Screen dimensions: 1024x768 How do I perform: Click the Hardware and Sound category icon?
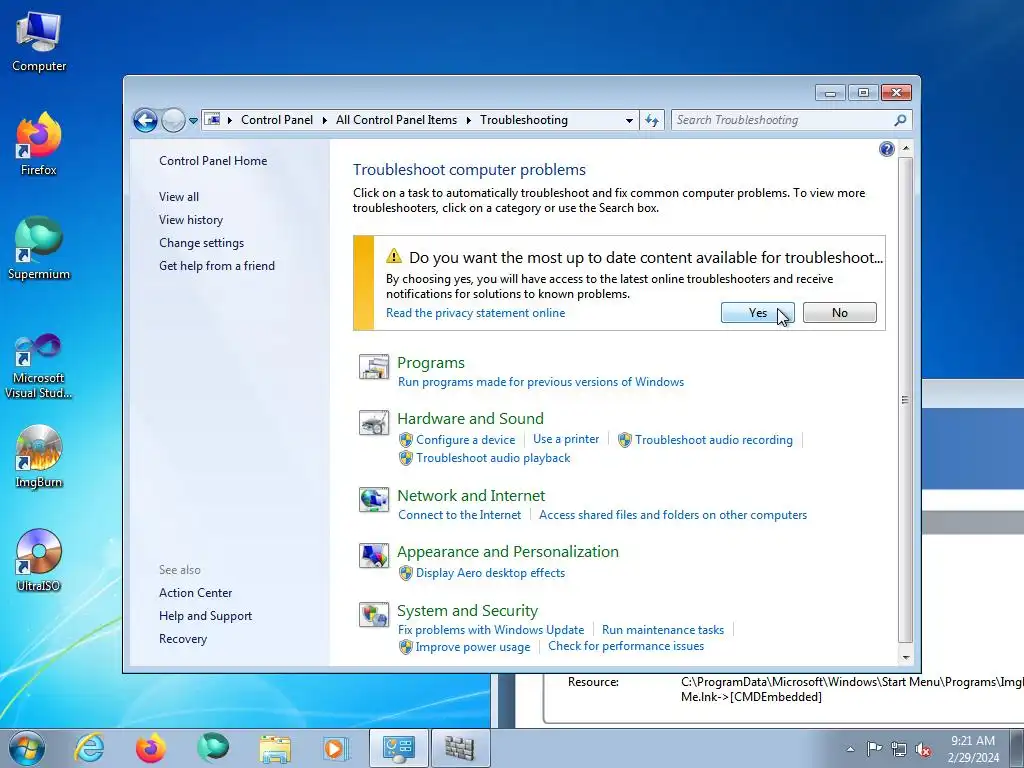coord(374,423)
